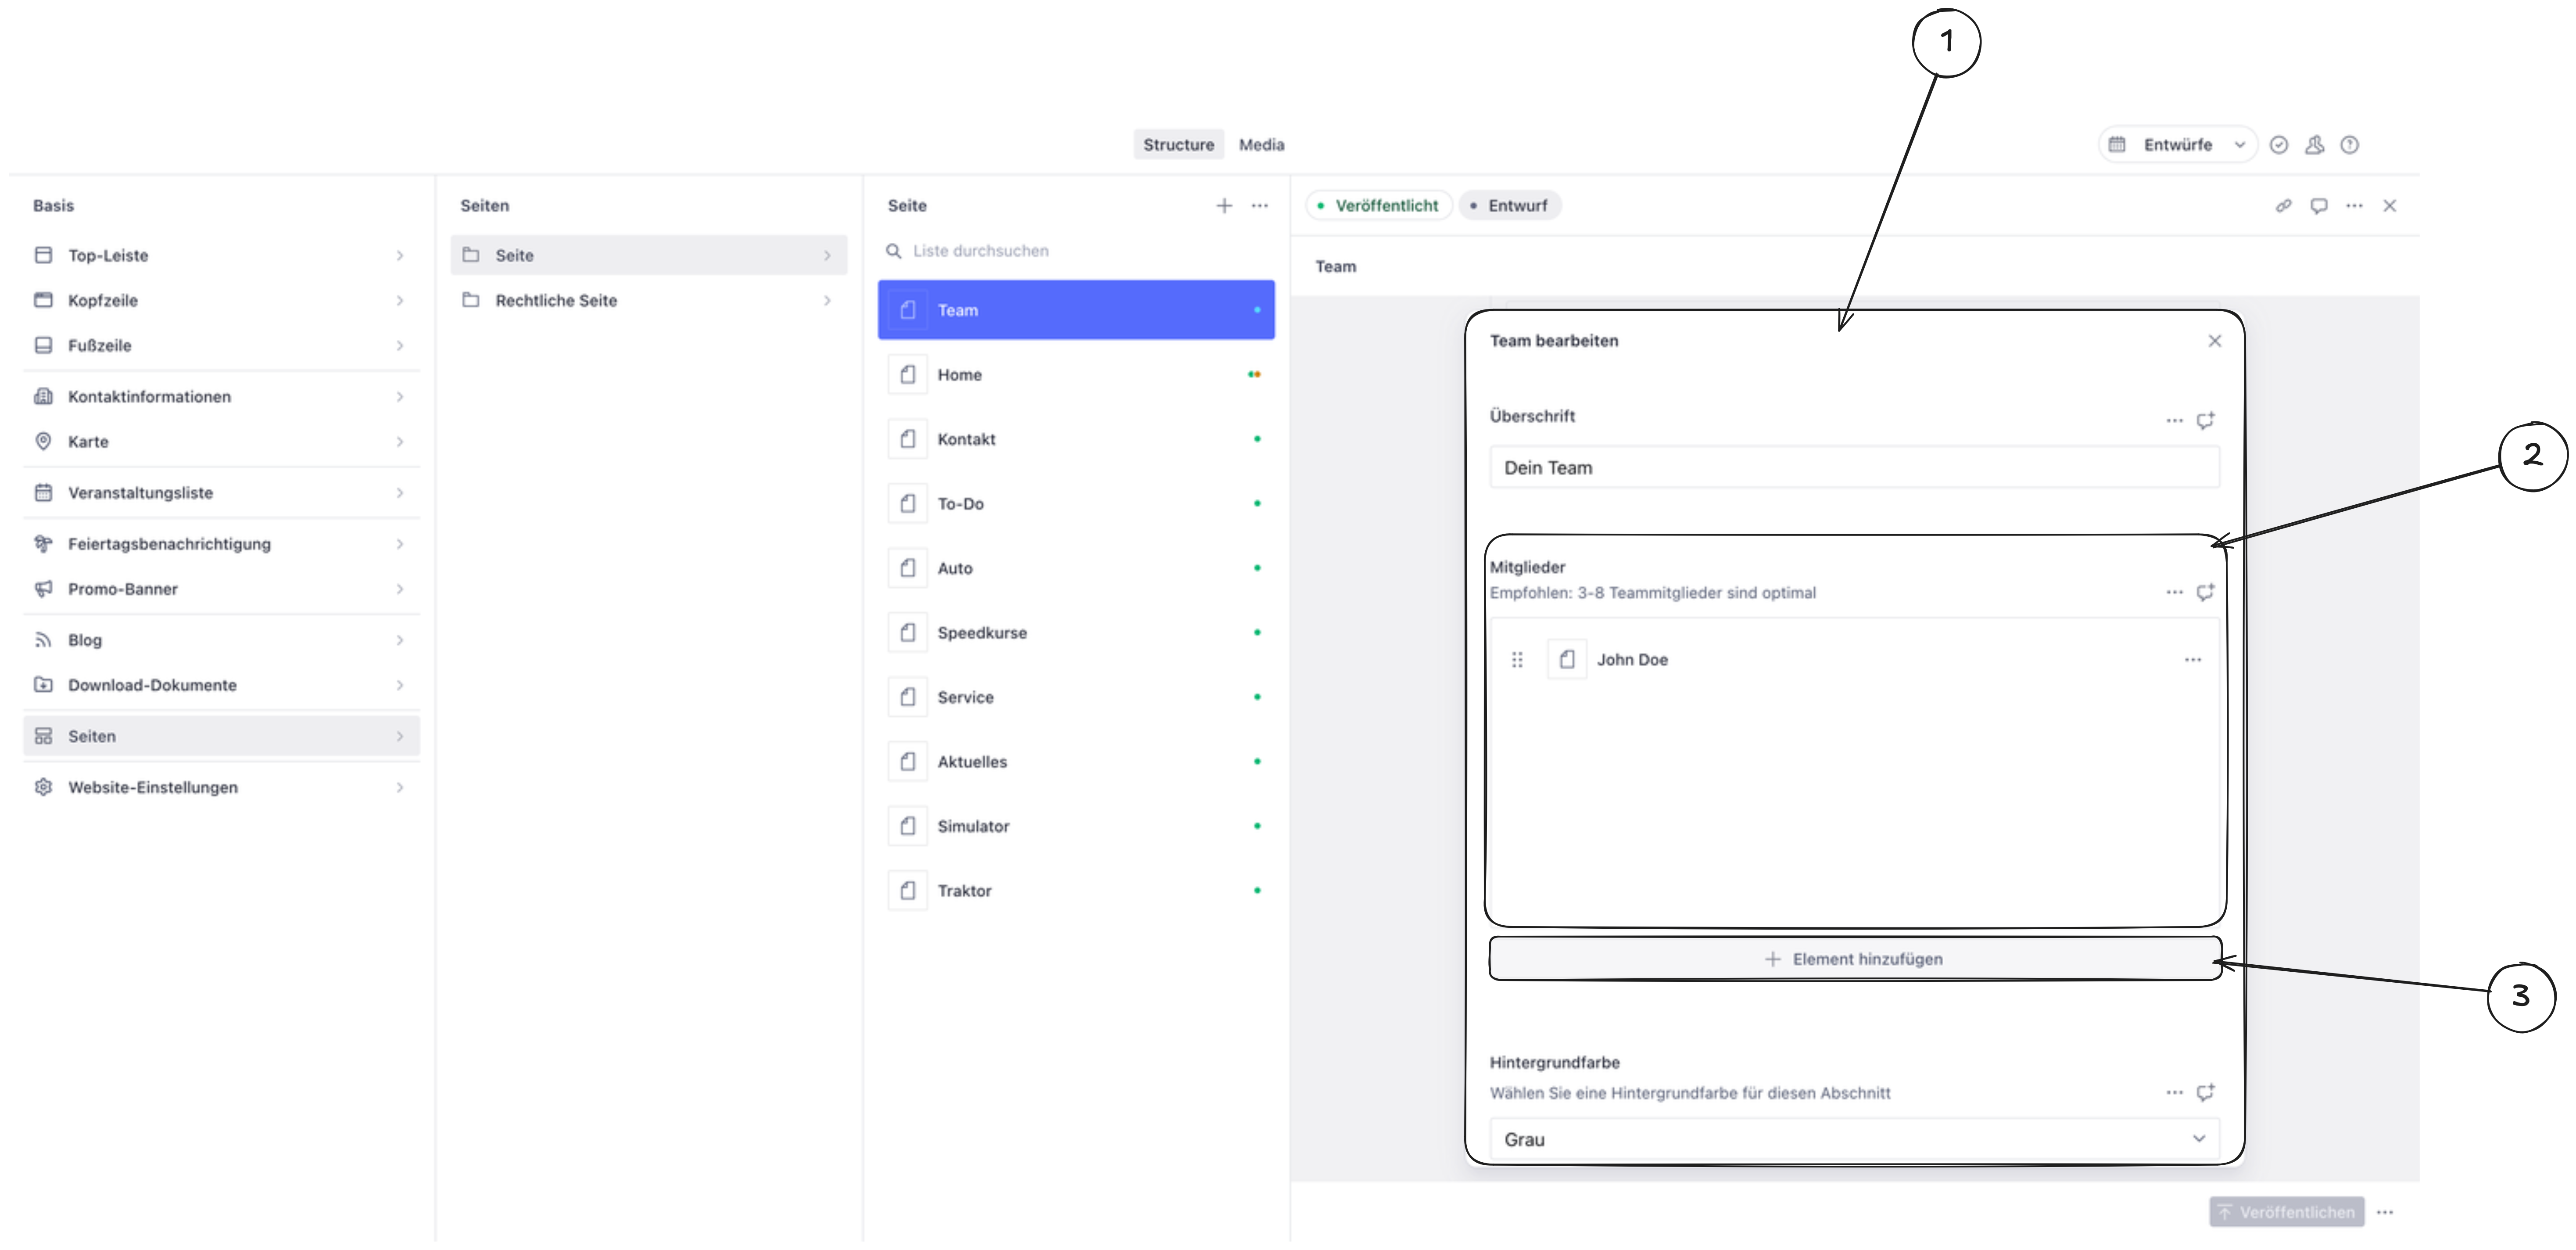The image size is (2576, 1250).
Task: Click the user presence icon in top bar
Action: pos(2314,145)
